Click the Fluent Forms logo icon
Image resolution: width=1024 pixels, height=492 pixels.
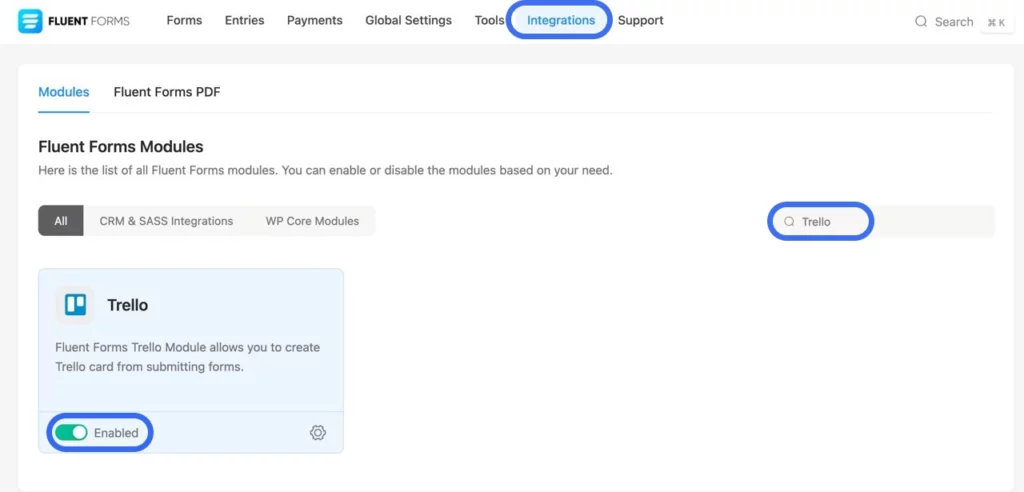pos(30,21)
